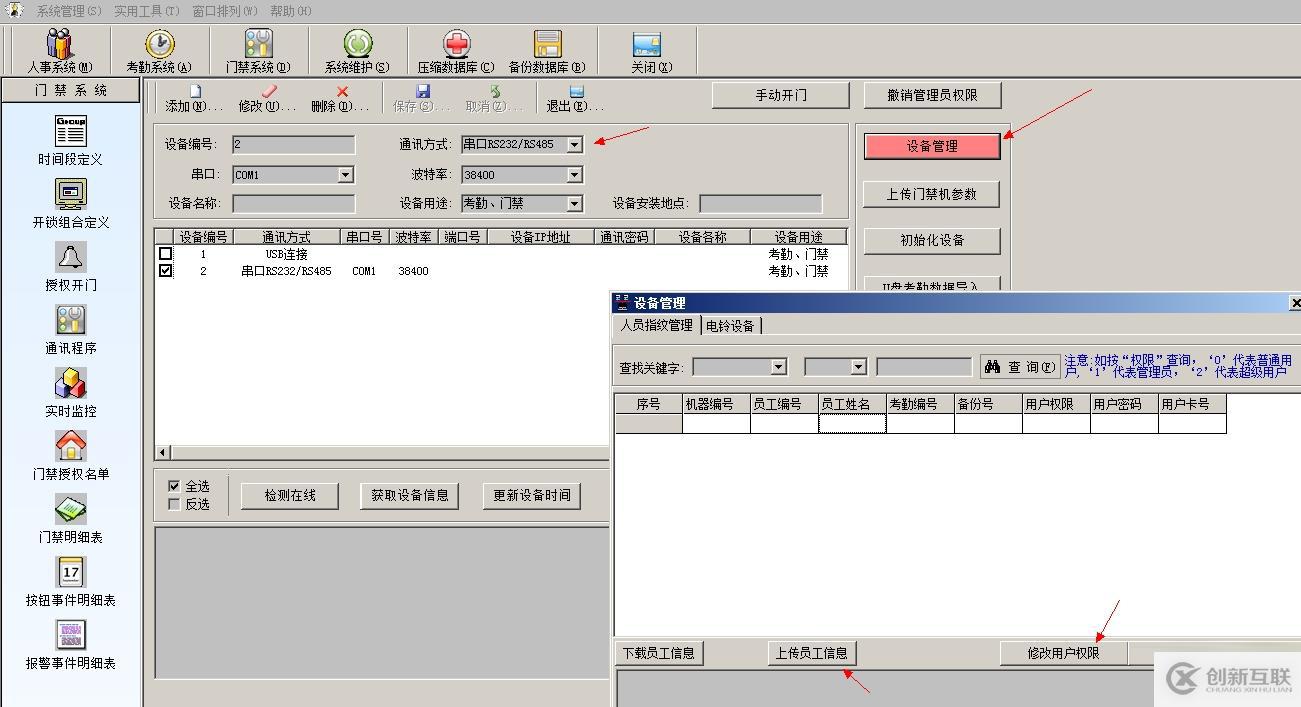The height and width of the screenshot is (707, 1301).
Task: Click the 考勤编号 column header
Action: pyautogui.click(x=920, y=404)
